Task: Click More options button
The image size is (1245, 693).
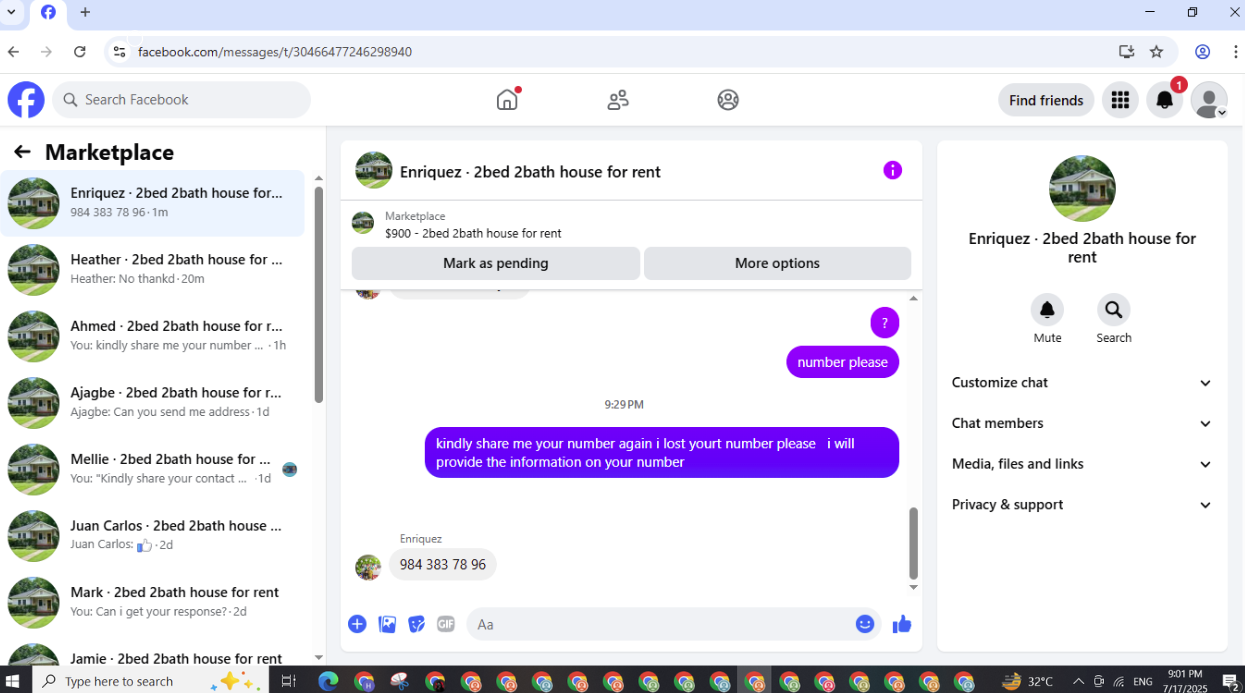Action: (777, 263)
